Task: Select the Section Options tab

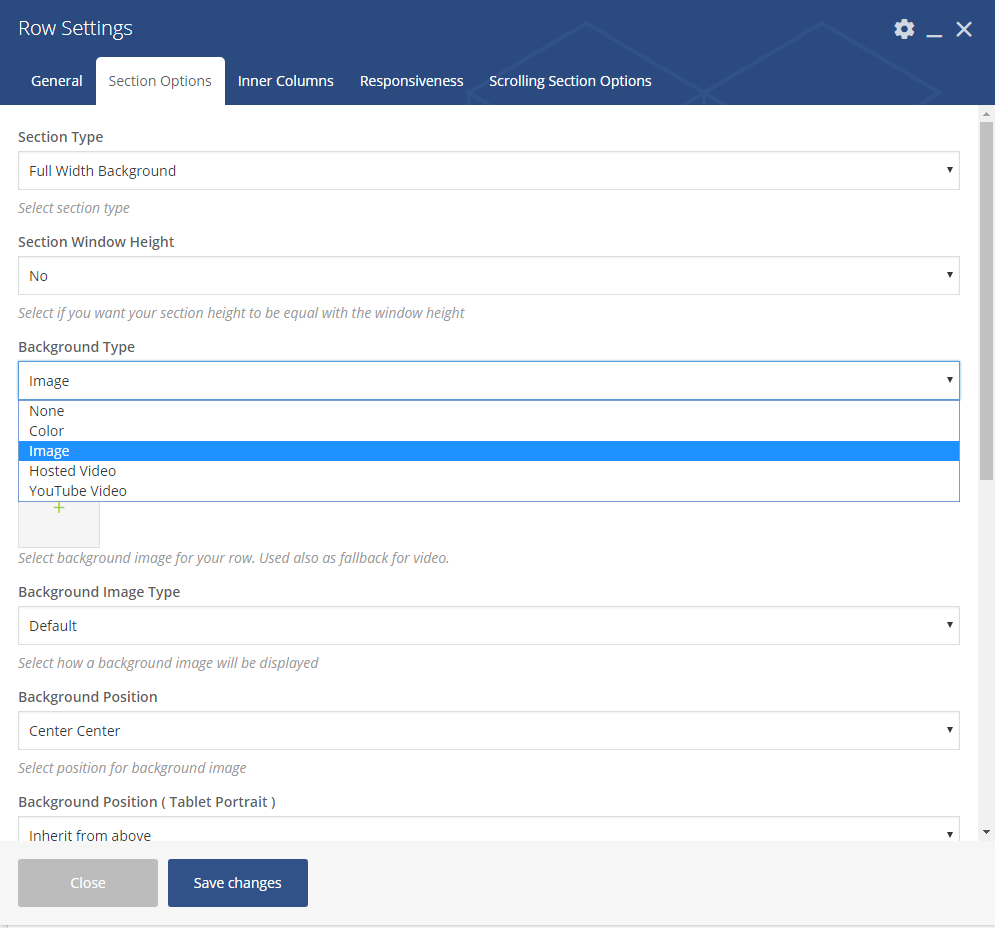Action: 160,81
